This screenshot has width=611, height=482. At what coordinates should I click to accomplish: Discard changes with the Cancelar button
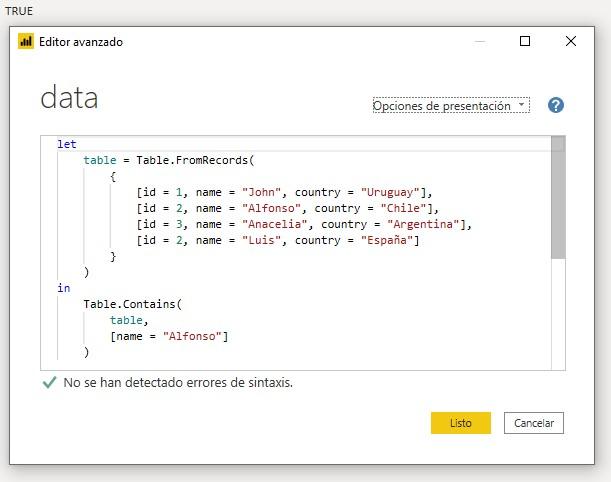point(534,423)
